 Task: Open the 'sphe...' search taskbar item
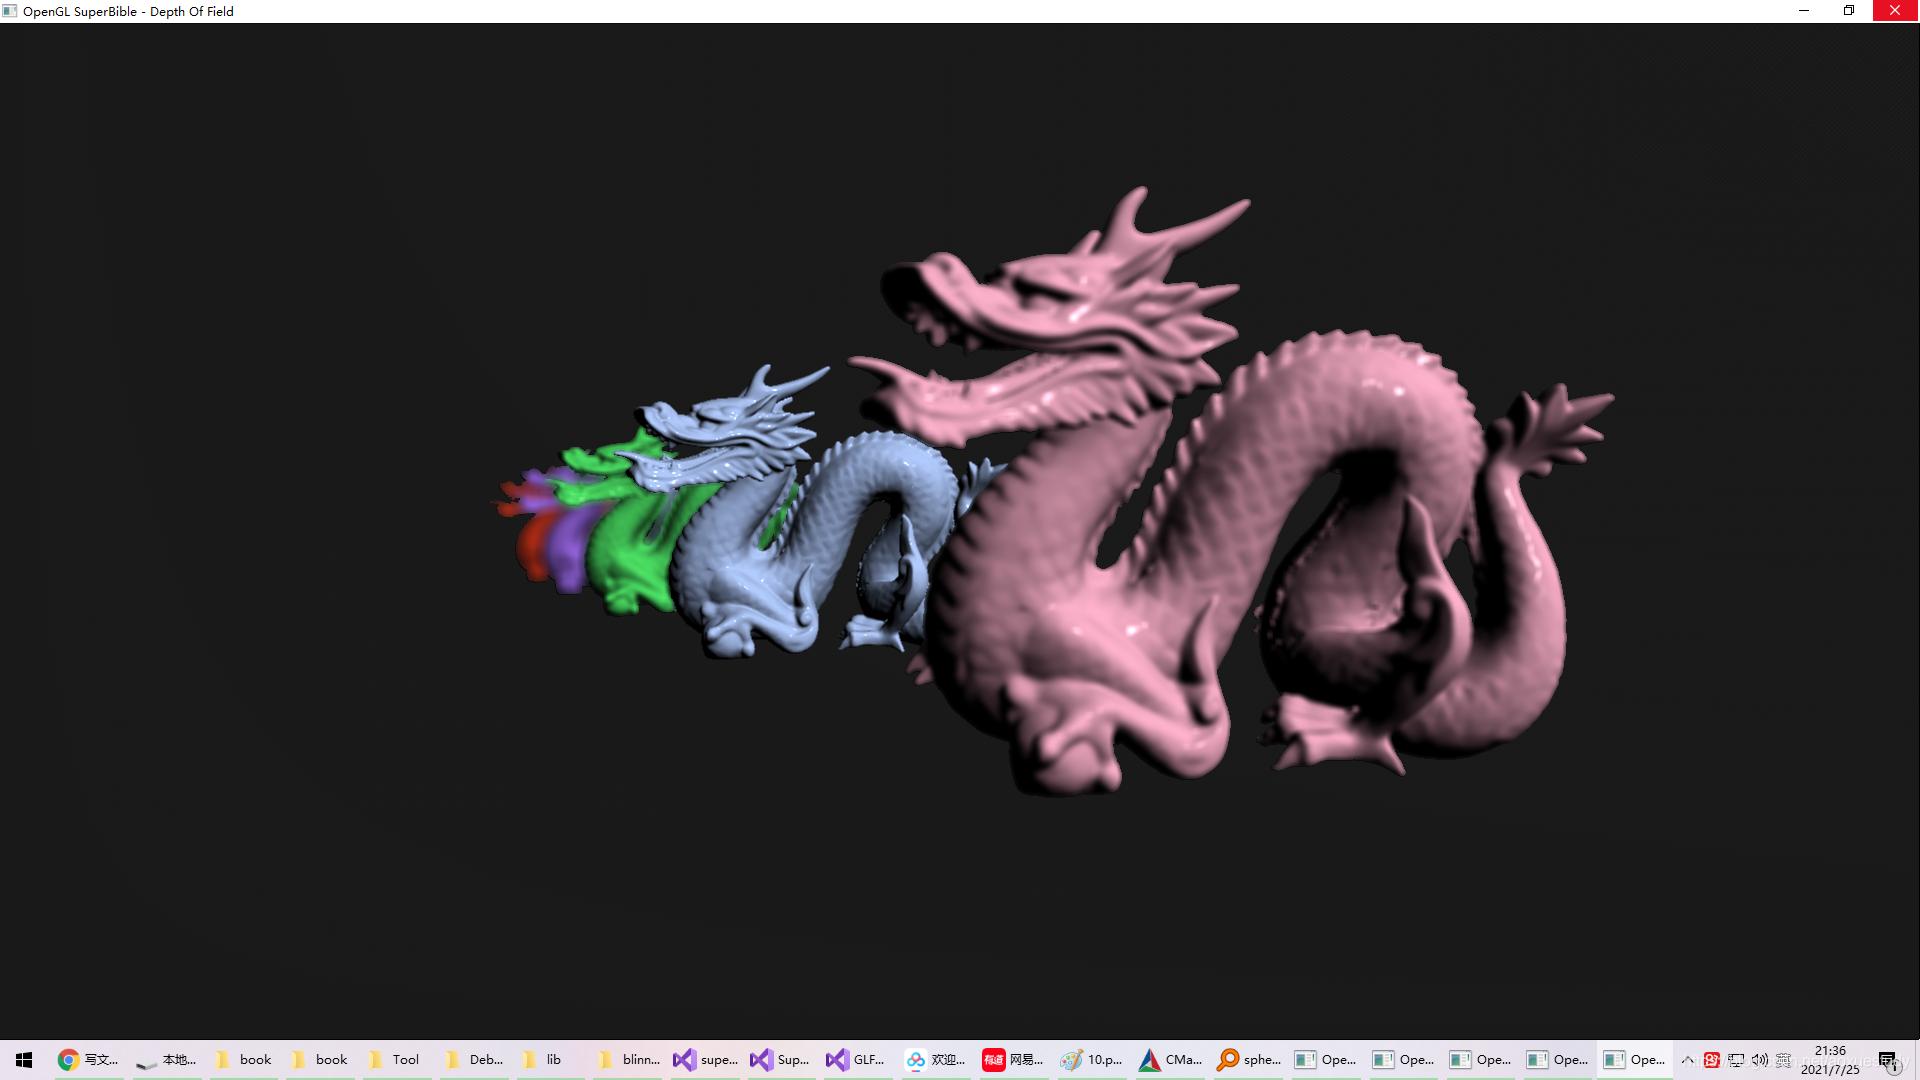(1248, 1060)
